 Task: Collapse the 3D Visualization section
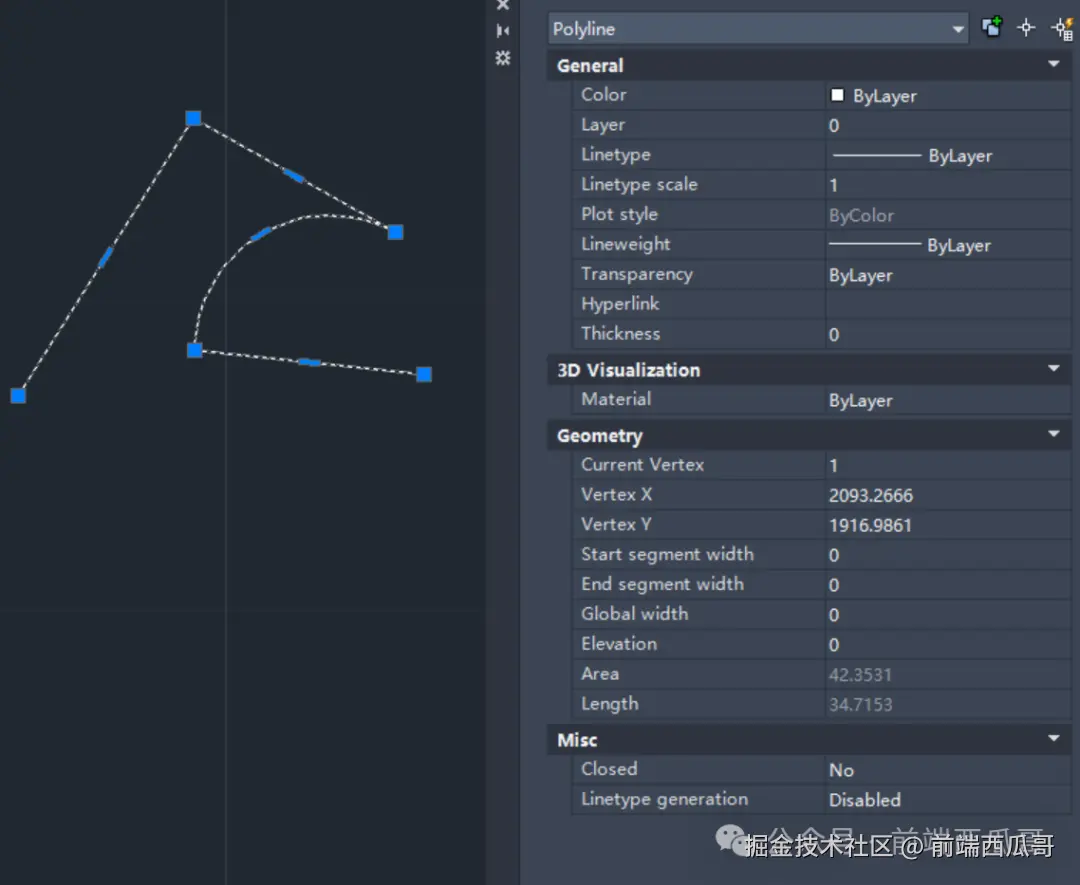[1053, 368]
